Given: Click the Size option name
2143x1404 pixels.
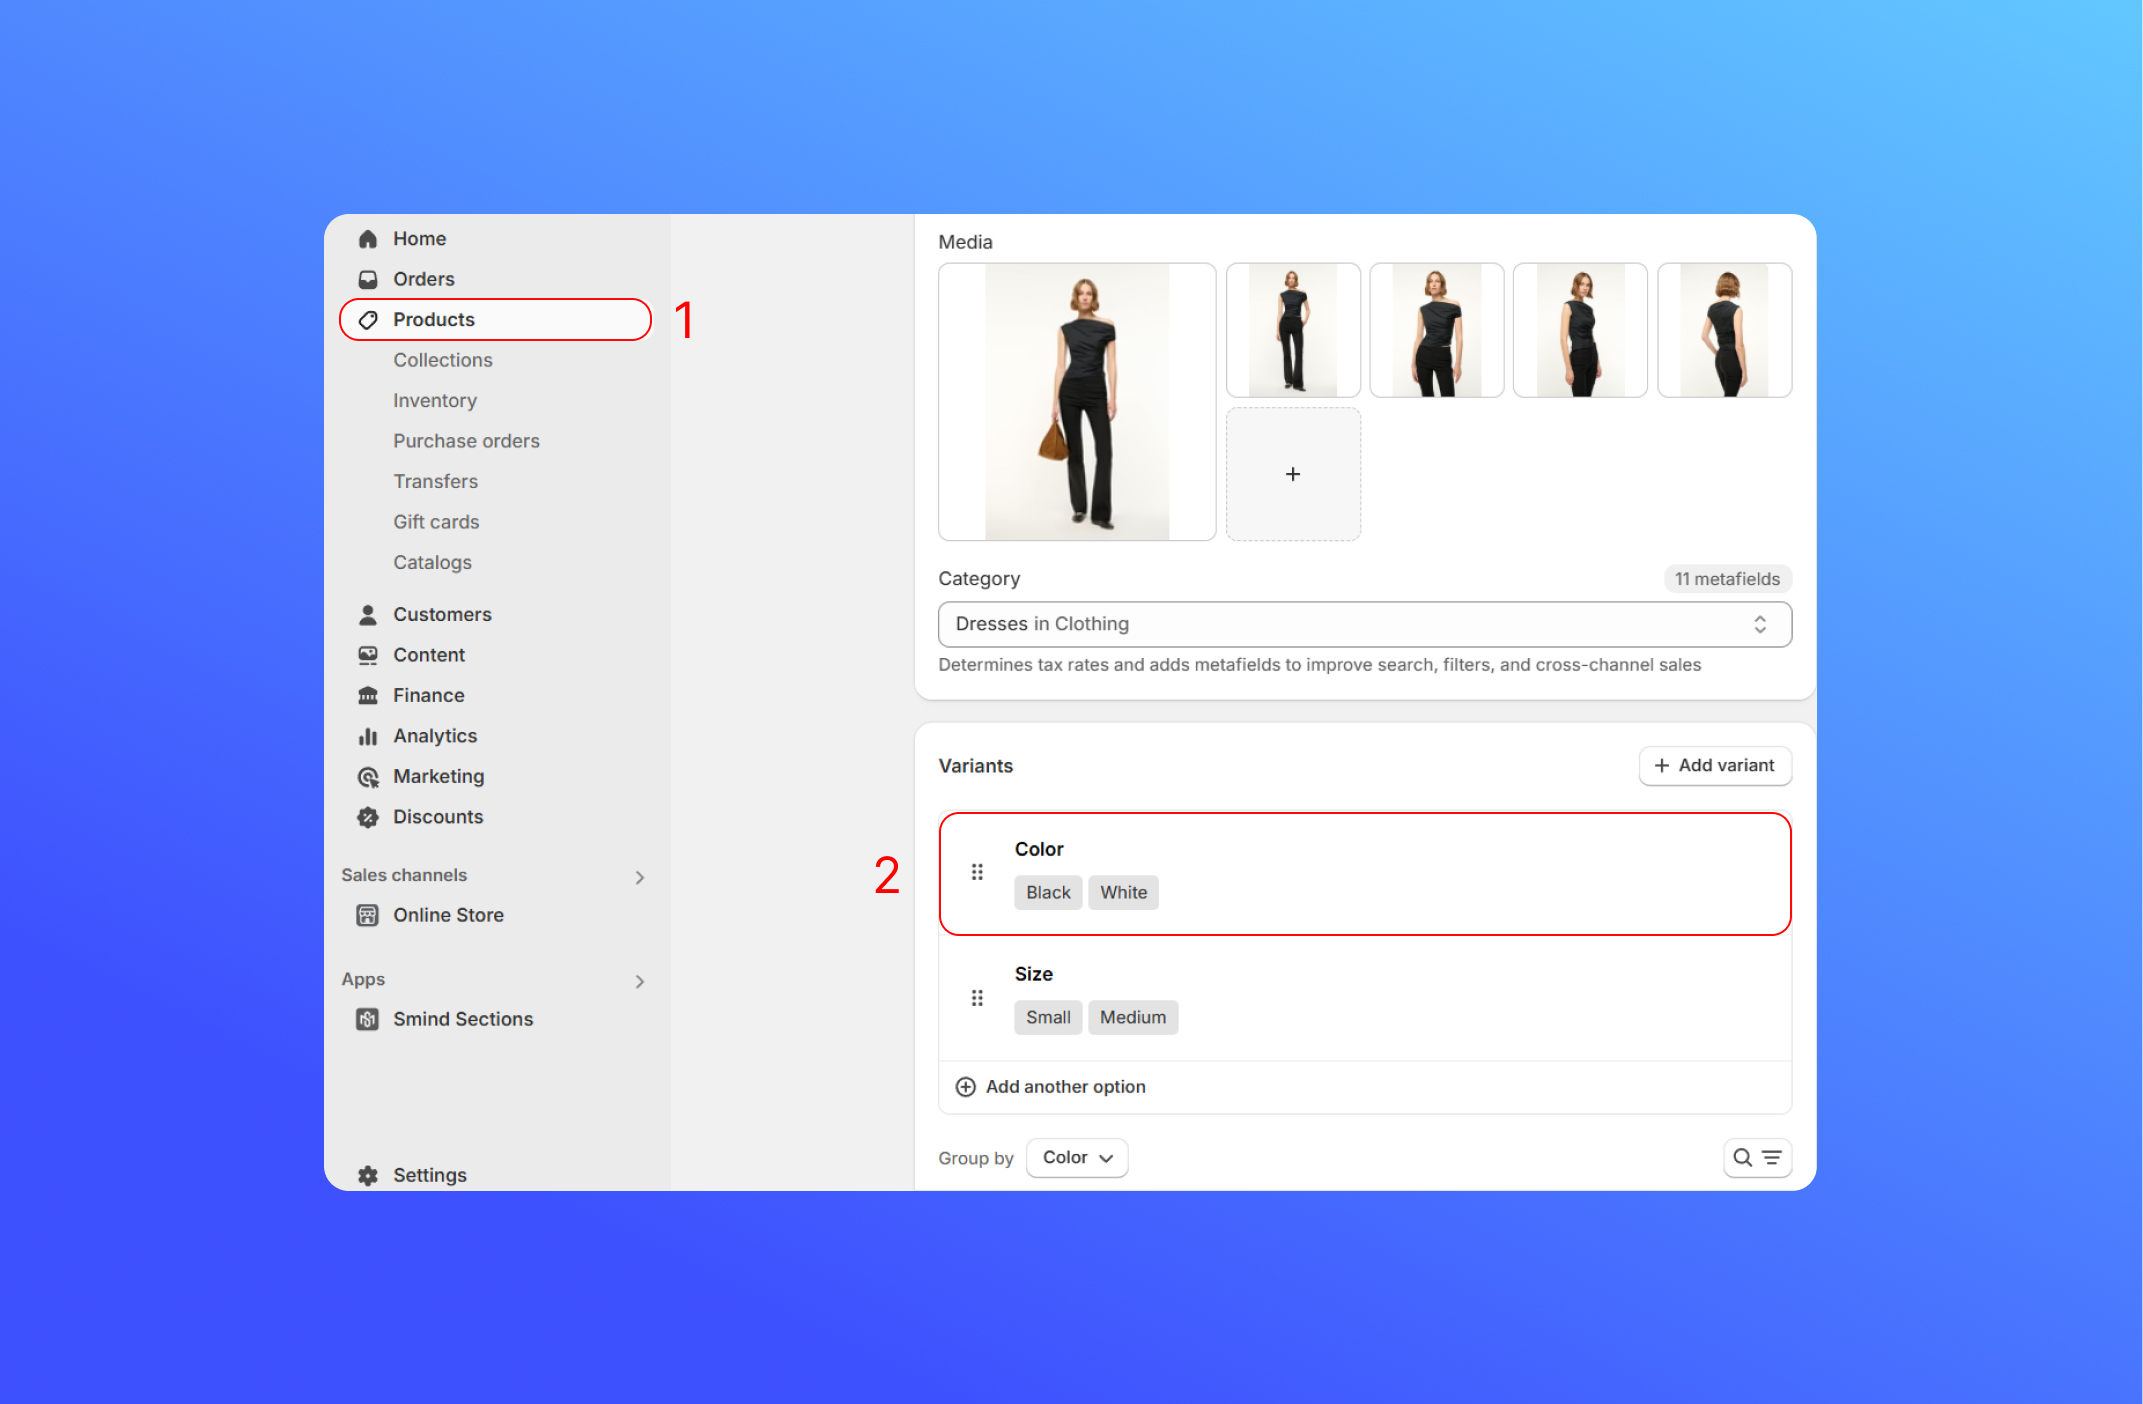Looking at the screenshot, I should point(1034,975).
